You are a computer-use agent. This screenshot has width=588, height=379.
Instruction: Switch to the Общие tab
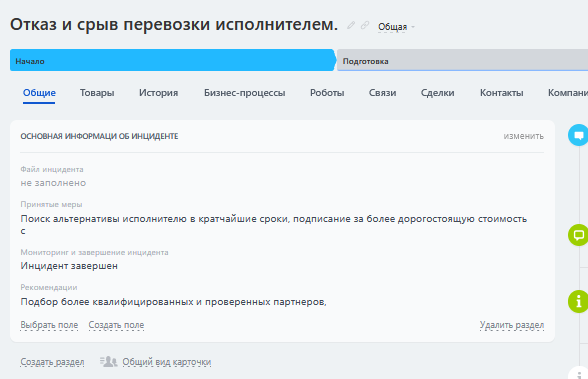tap(39, 93)
